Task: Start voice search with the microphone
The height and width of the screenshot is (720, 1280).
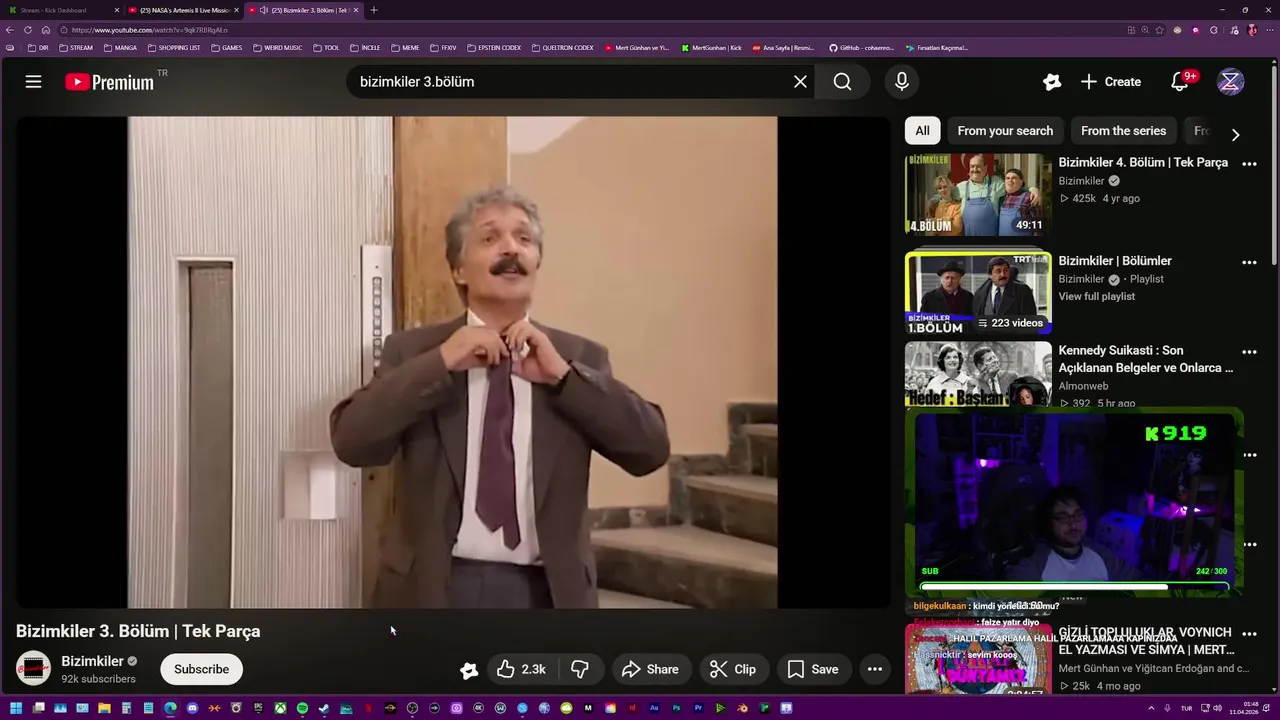Action: (x=902, y=82)
